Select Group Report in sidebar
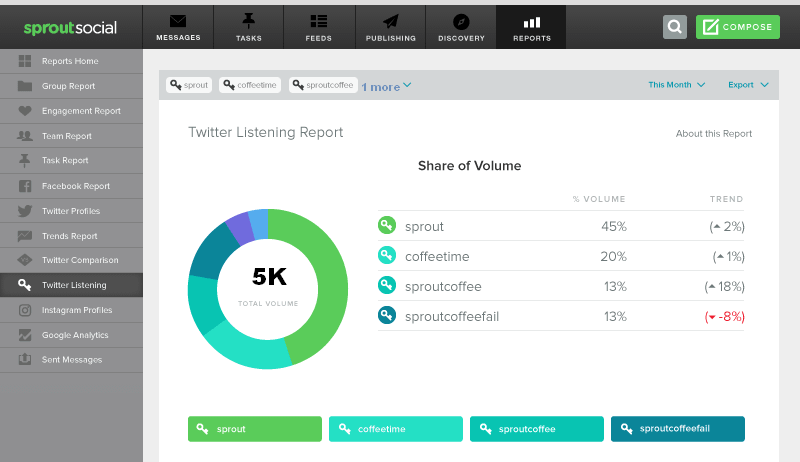 [71, 86]
